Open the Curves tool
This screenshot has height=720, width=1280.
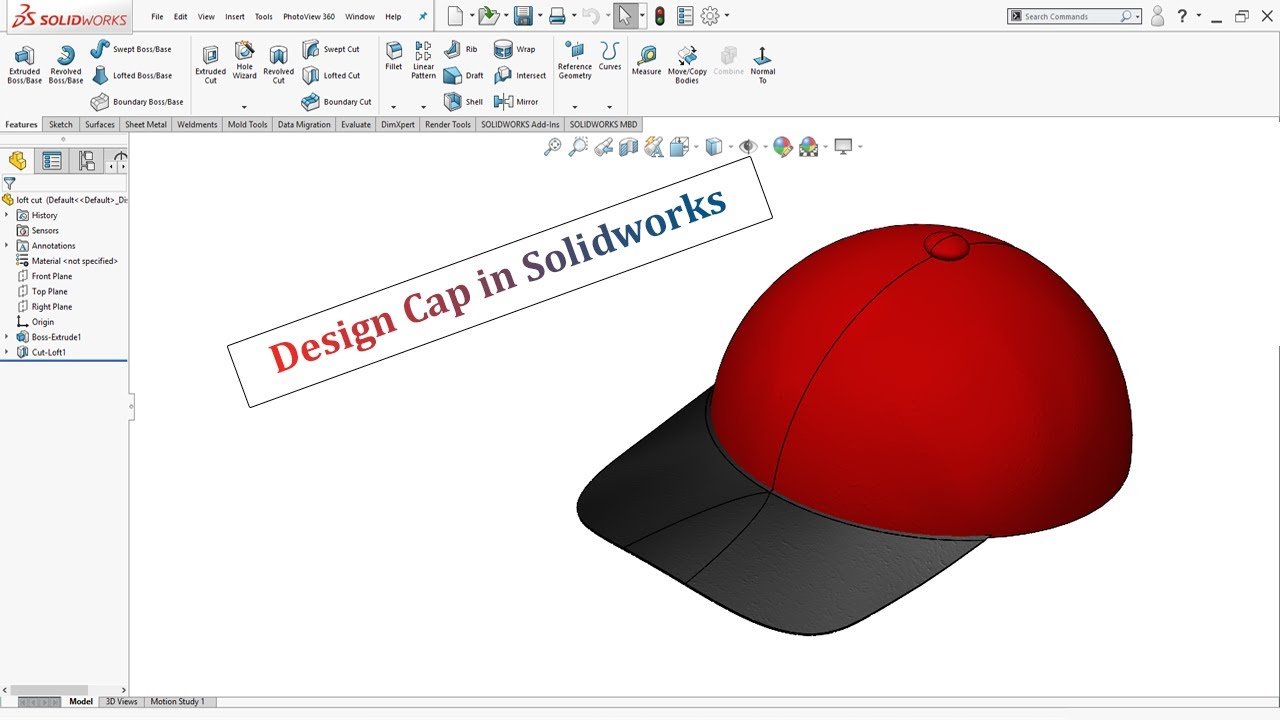(610, 57)
